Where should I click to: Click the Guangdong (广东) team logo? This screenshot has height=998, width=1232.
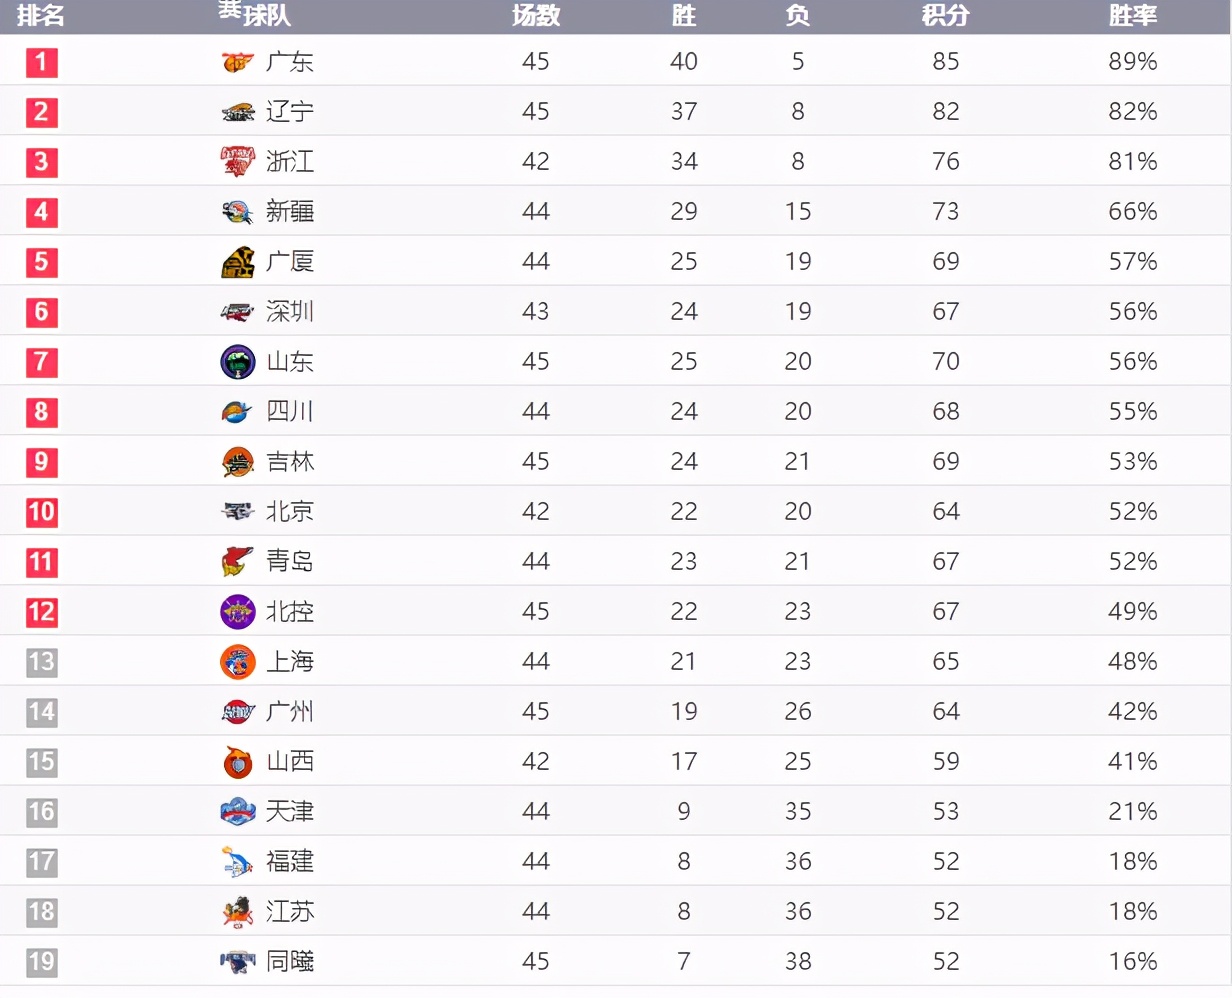click(238, 62)
